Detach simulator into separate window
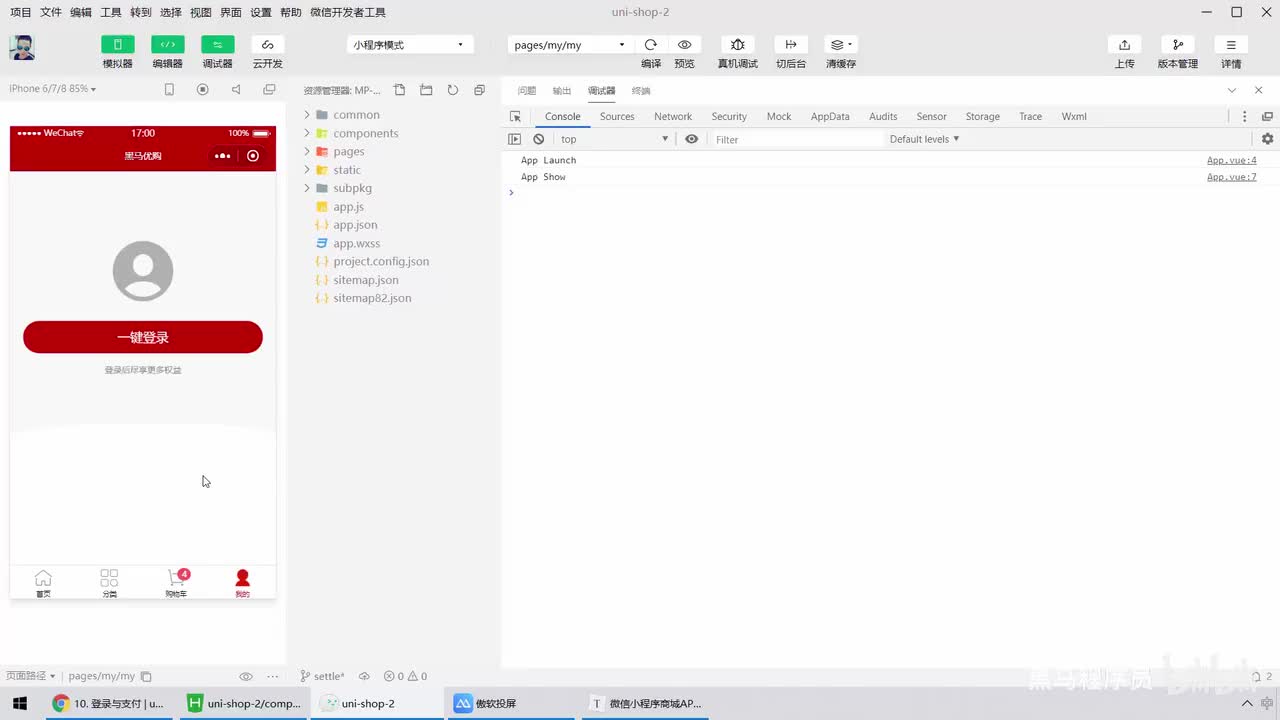Screen dimensions: 1280x720 [269, 89]
